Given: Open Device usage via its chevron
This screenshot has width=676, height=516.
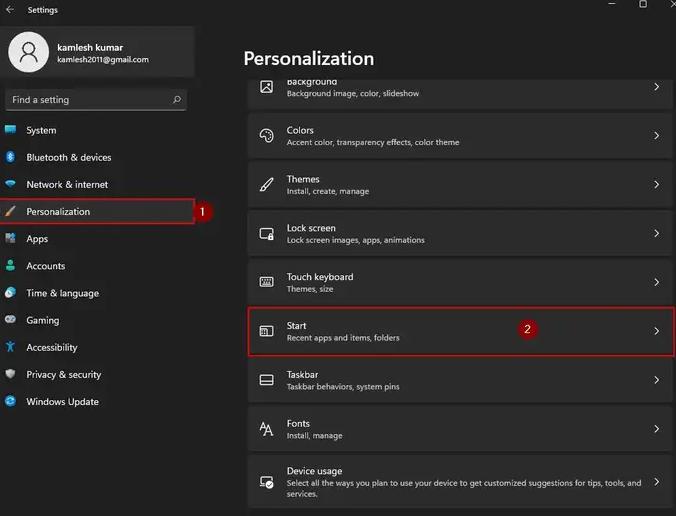Looking at the screenshot, I should [656, 482].
